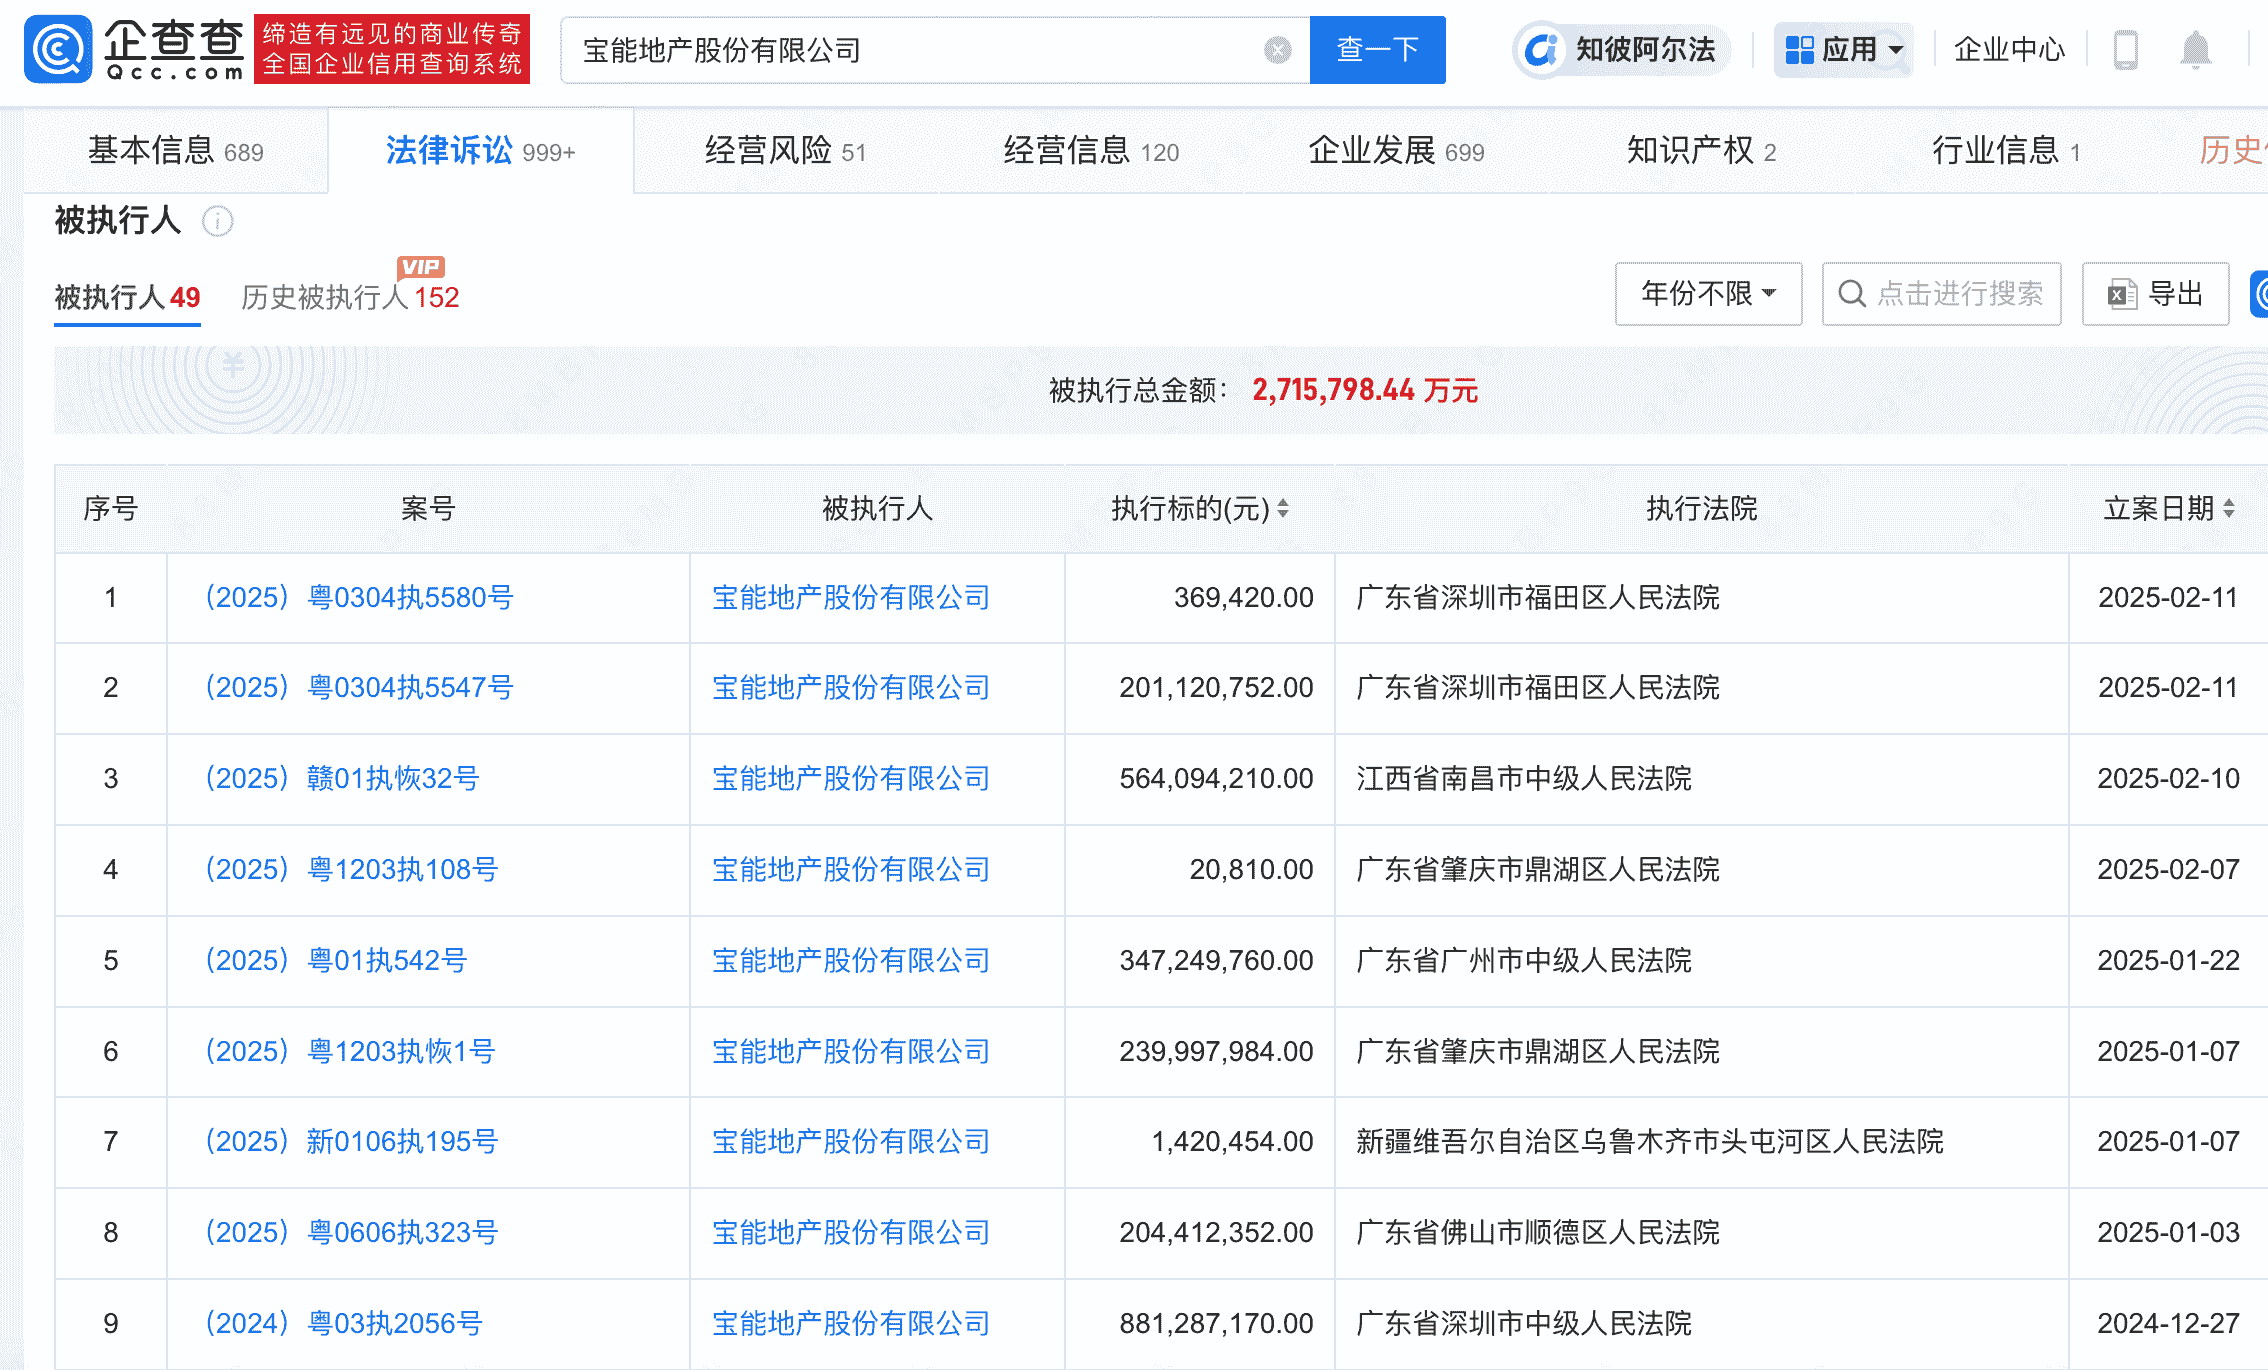This screenshot has width=2268, height=1370.
Task: Open case link (2025)粤0304执5580号
Action: pos(357,597)
